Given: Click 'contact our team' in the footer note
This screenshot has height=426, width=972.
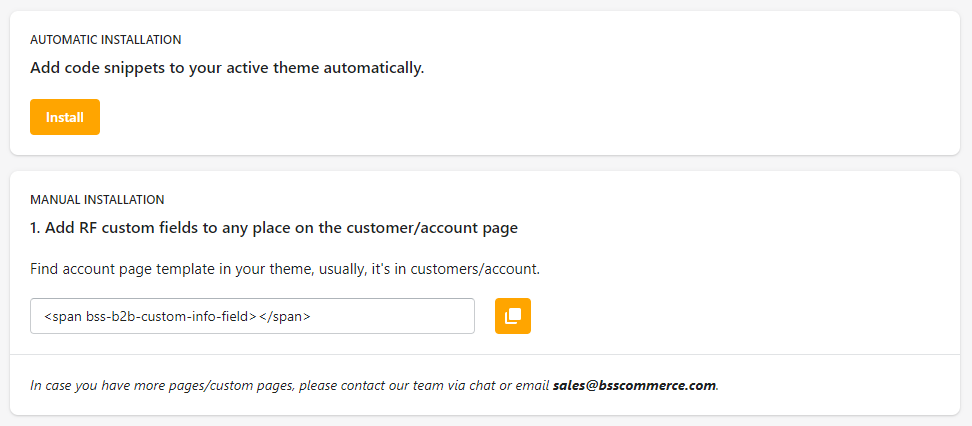Looking at the screenshot, I should pos(407,385).
